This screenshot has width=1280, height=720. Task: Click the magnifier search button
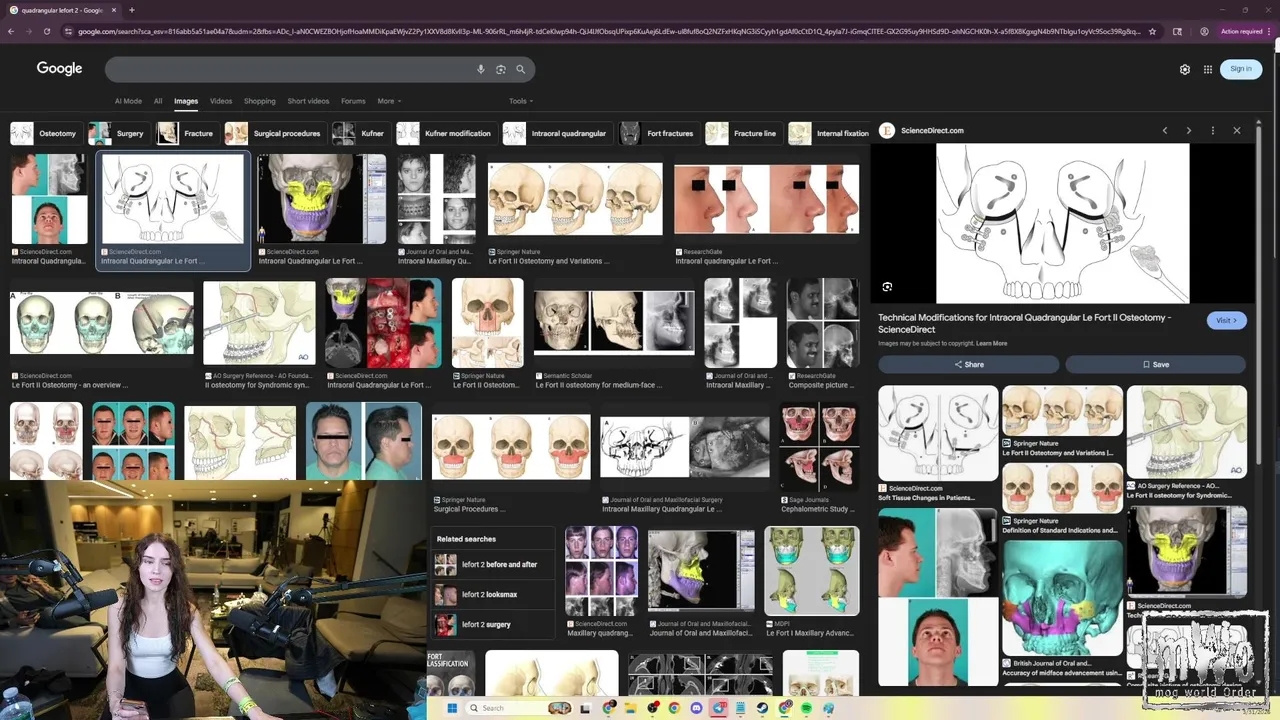tap(520, 69)
